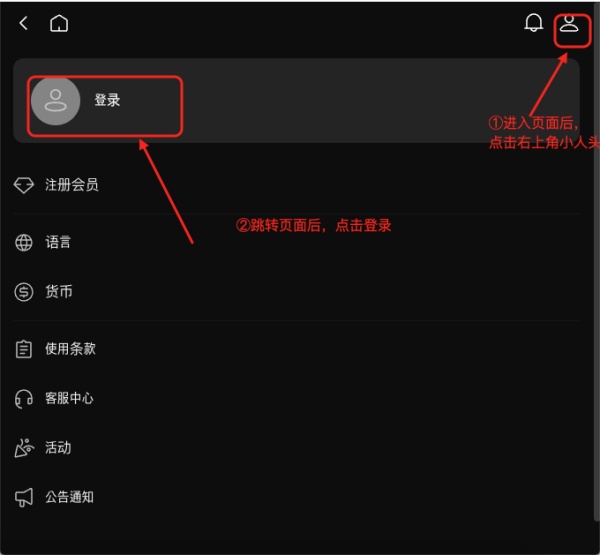
Task: Go back using the left chevron arrow
Action: [23, 23]
